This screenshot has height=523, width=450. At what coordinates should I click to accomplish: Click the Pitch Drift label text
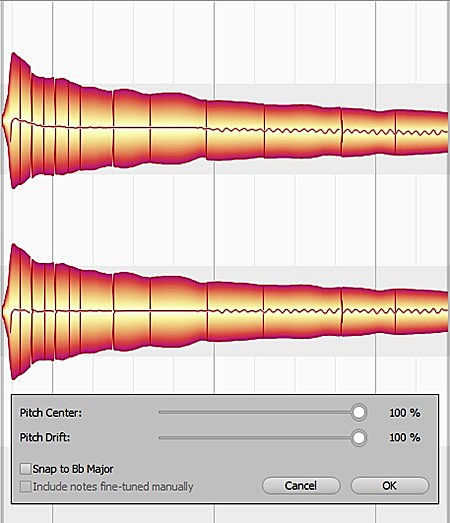(45, 437)
